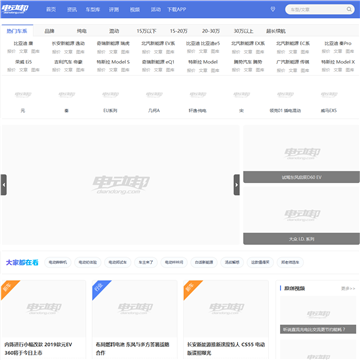The width and height of the screenshot is (360, 360).
Task: Go to previous carousel slide arrow
Action: tap(4, 185)
